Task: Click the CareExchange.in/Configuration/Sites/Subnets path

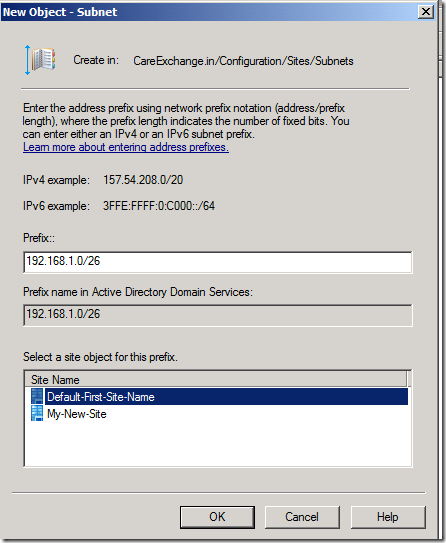Action: [243, 61]
